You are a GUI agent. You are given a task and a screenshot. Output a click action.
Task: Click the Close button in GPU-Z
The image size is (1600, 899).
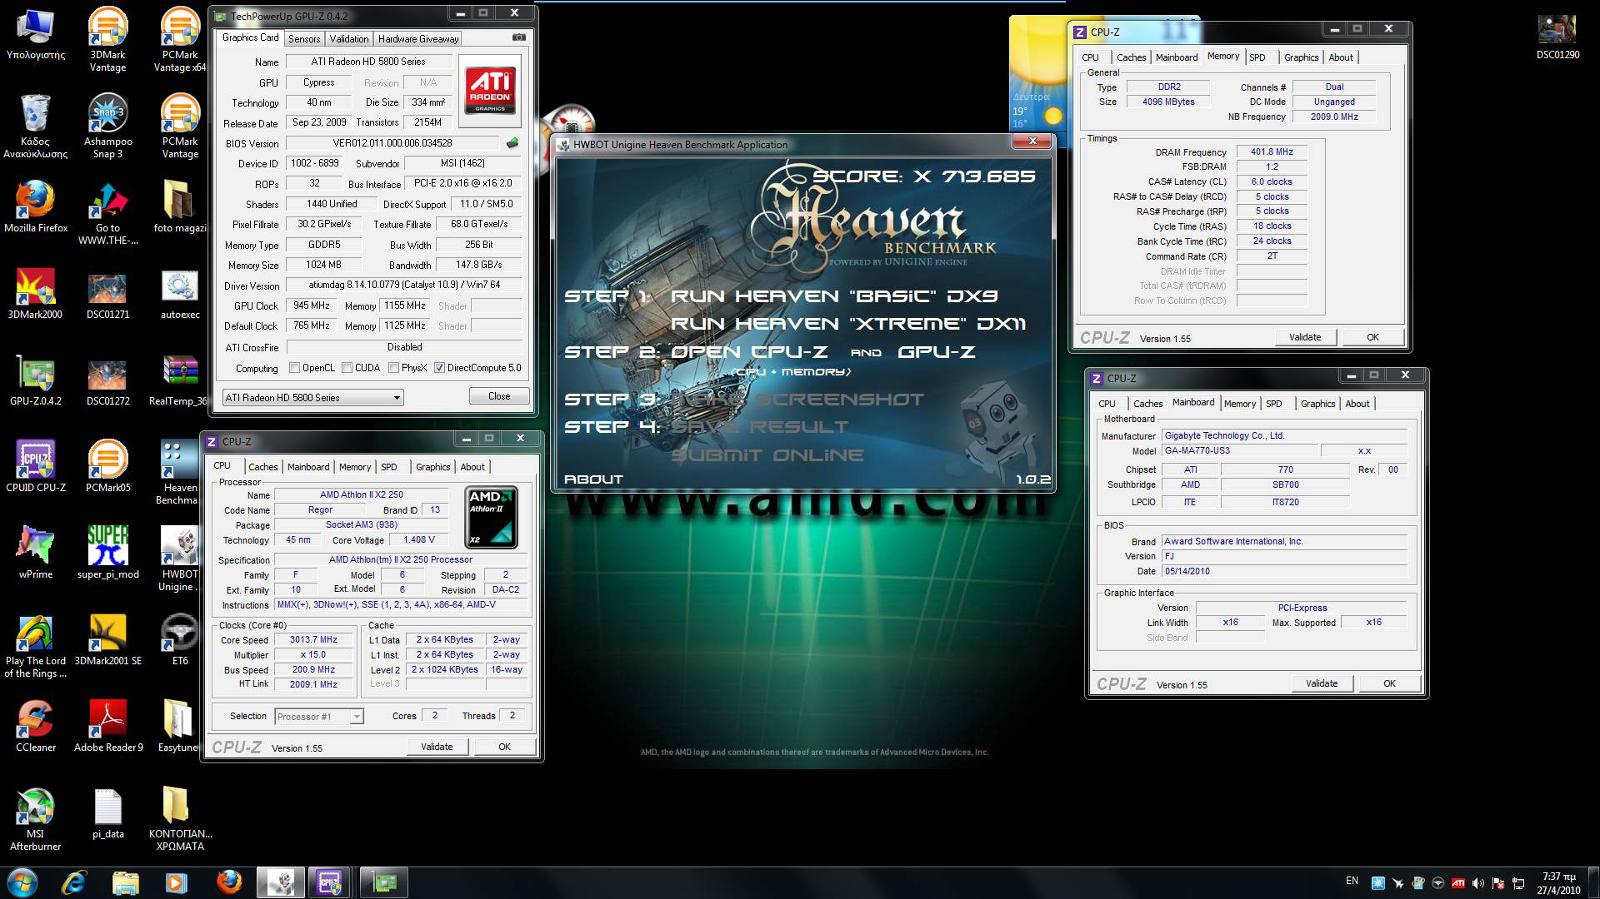(x=499, y=396)
